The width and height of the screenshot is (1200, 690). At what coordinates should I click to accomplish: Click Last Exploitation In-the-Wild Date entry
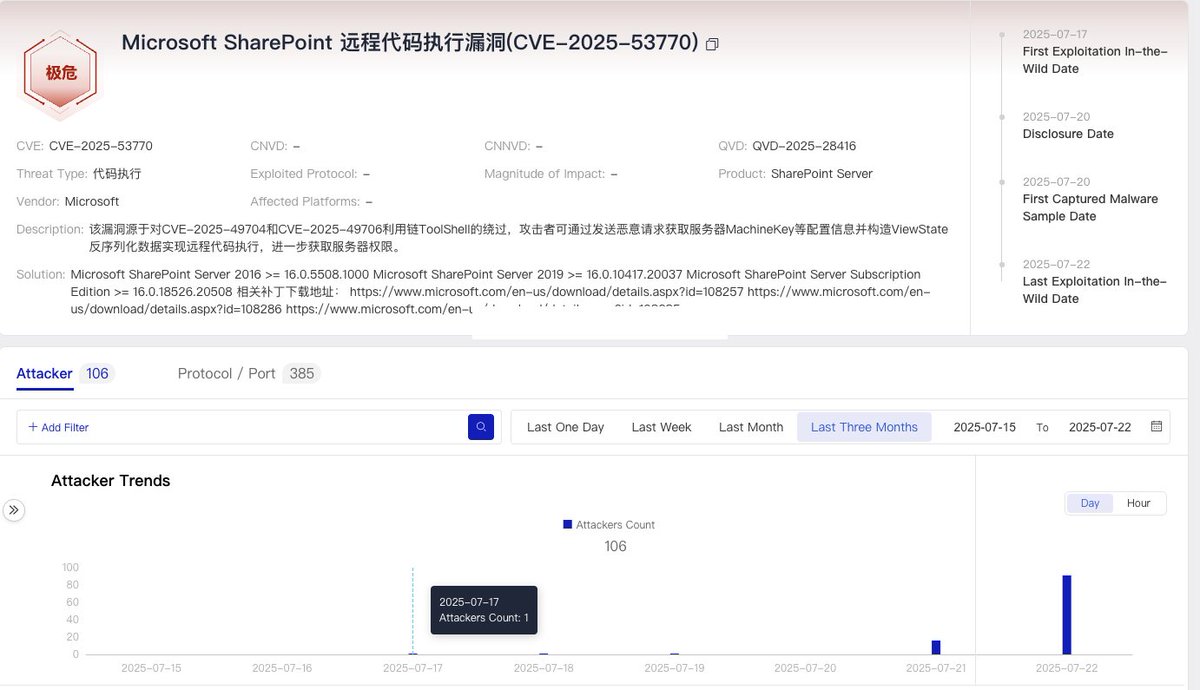tap(1094, 282)
